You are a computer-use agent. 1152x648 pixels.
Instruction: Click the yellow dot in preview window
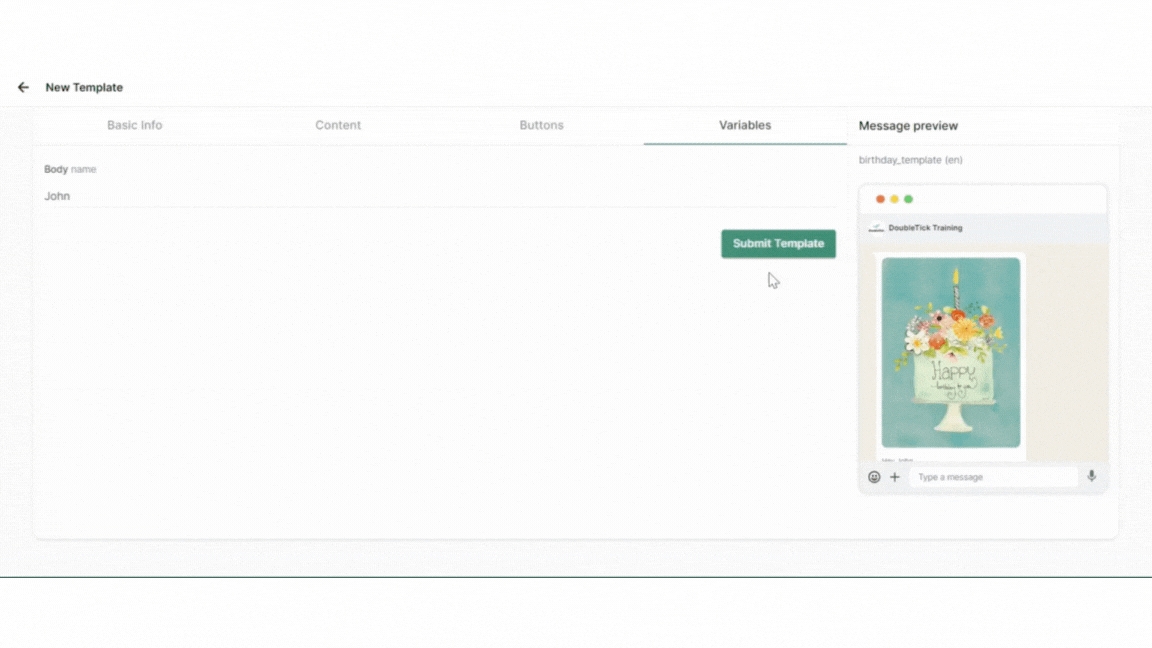894,199
